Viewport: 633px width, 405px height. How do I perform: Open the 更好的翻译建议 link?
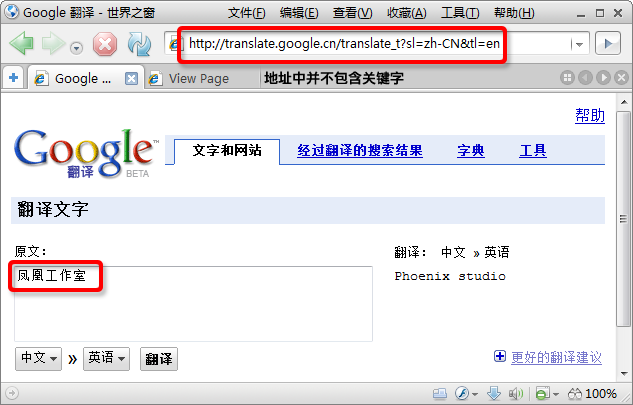[x=556, y=357]
